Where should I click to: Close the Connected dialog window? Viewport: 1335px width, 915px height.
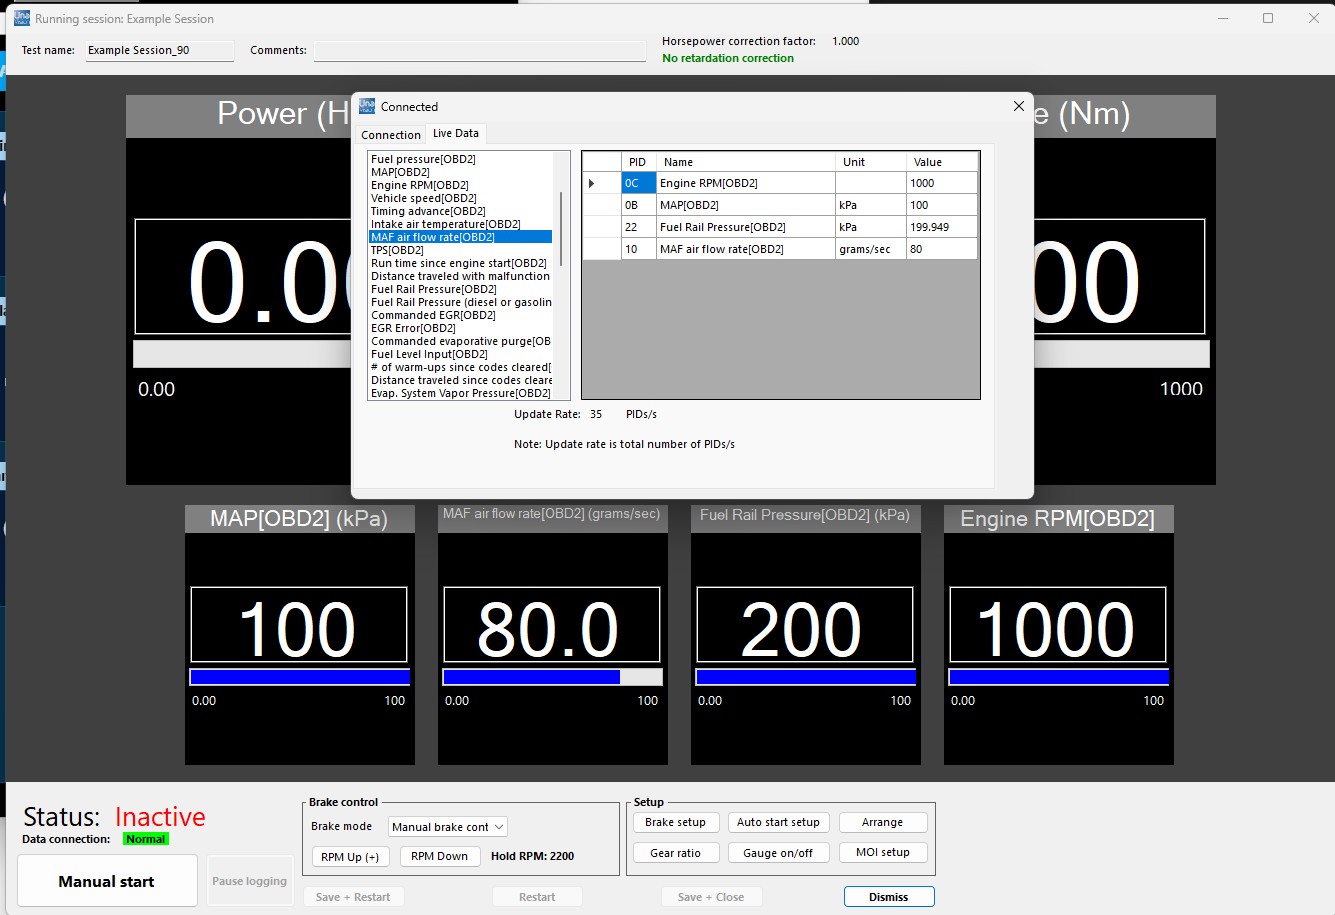click(1018, 106)
